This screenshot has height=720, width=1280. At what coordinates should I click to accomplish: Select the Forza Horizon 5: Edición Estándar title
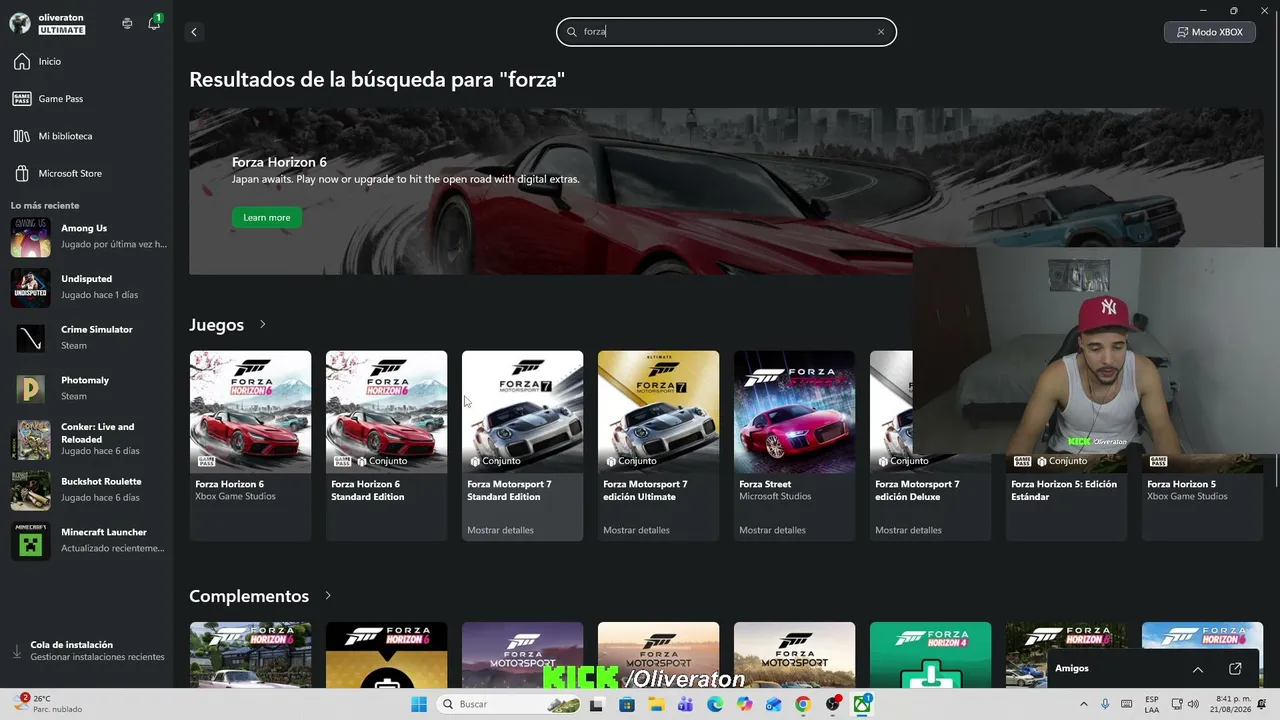coord(1064,490)
